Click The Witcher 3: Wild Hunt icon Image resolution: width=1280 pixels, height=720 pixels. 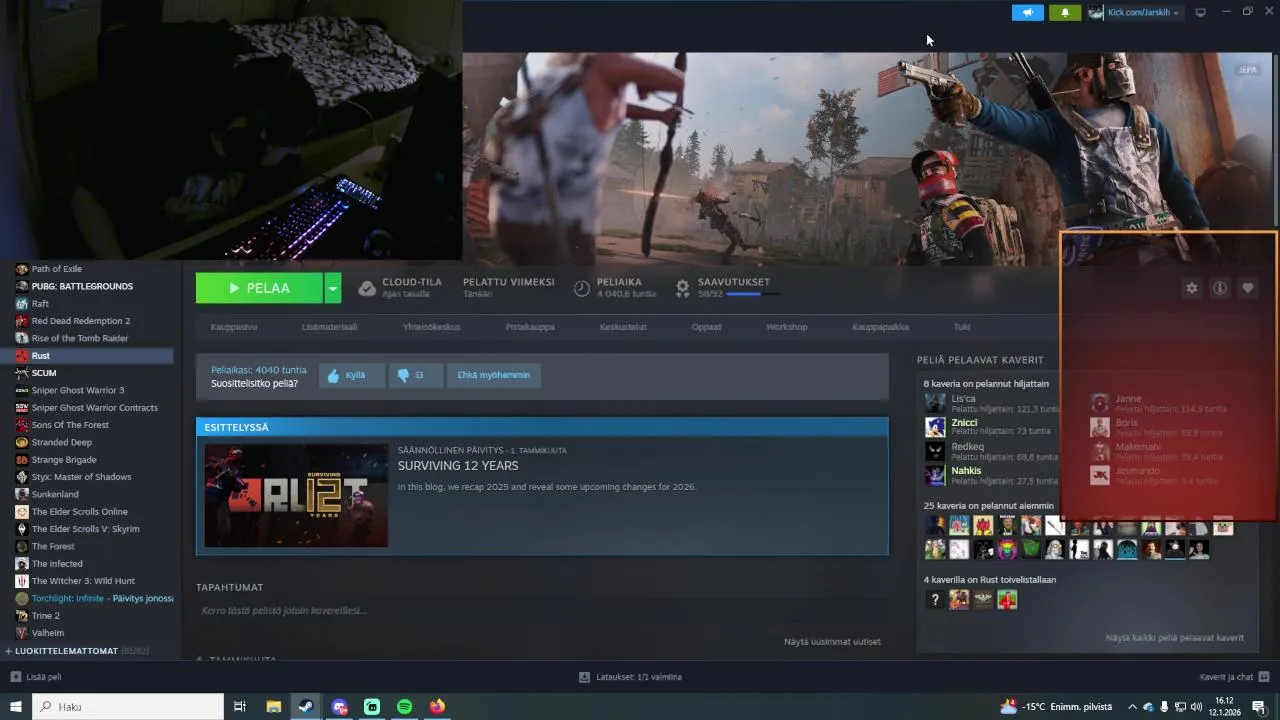pos(22,581)
